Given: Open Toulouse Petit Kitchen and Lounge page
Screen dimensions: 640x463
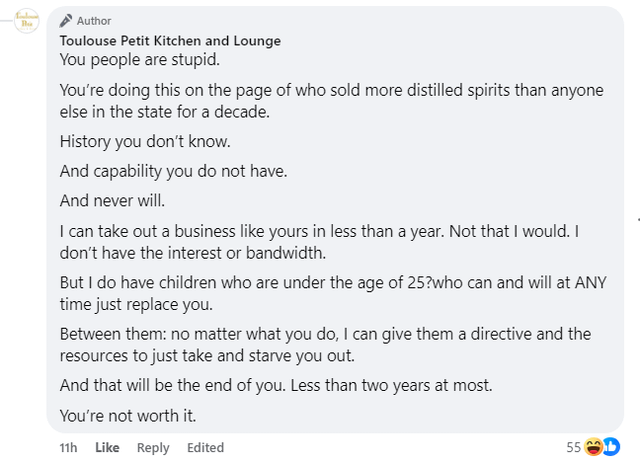Looking at the screenshot, I should 170,41.
